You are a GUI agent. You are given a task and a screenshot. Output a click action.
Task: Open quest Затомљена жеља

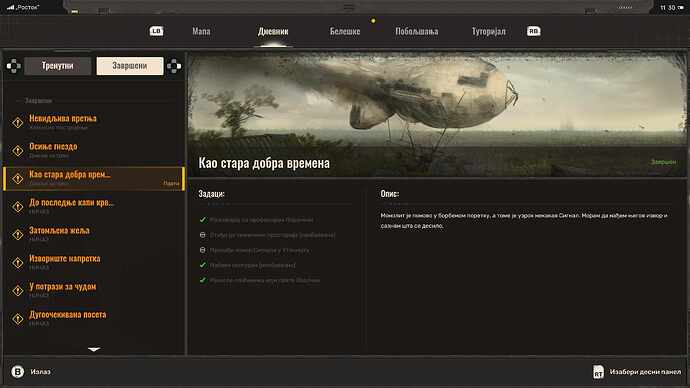[94, 234]
